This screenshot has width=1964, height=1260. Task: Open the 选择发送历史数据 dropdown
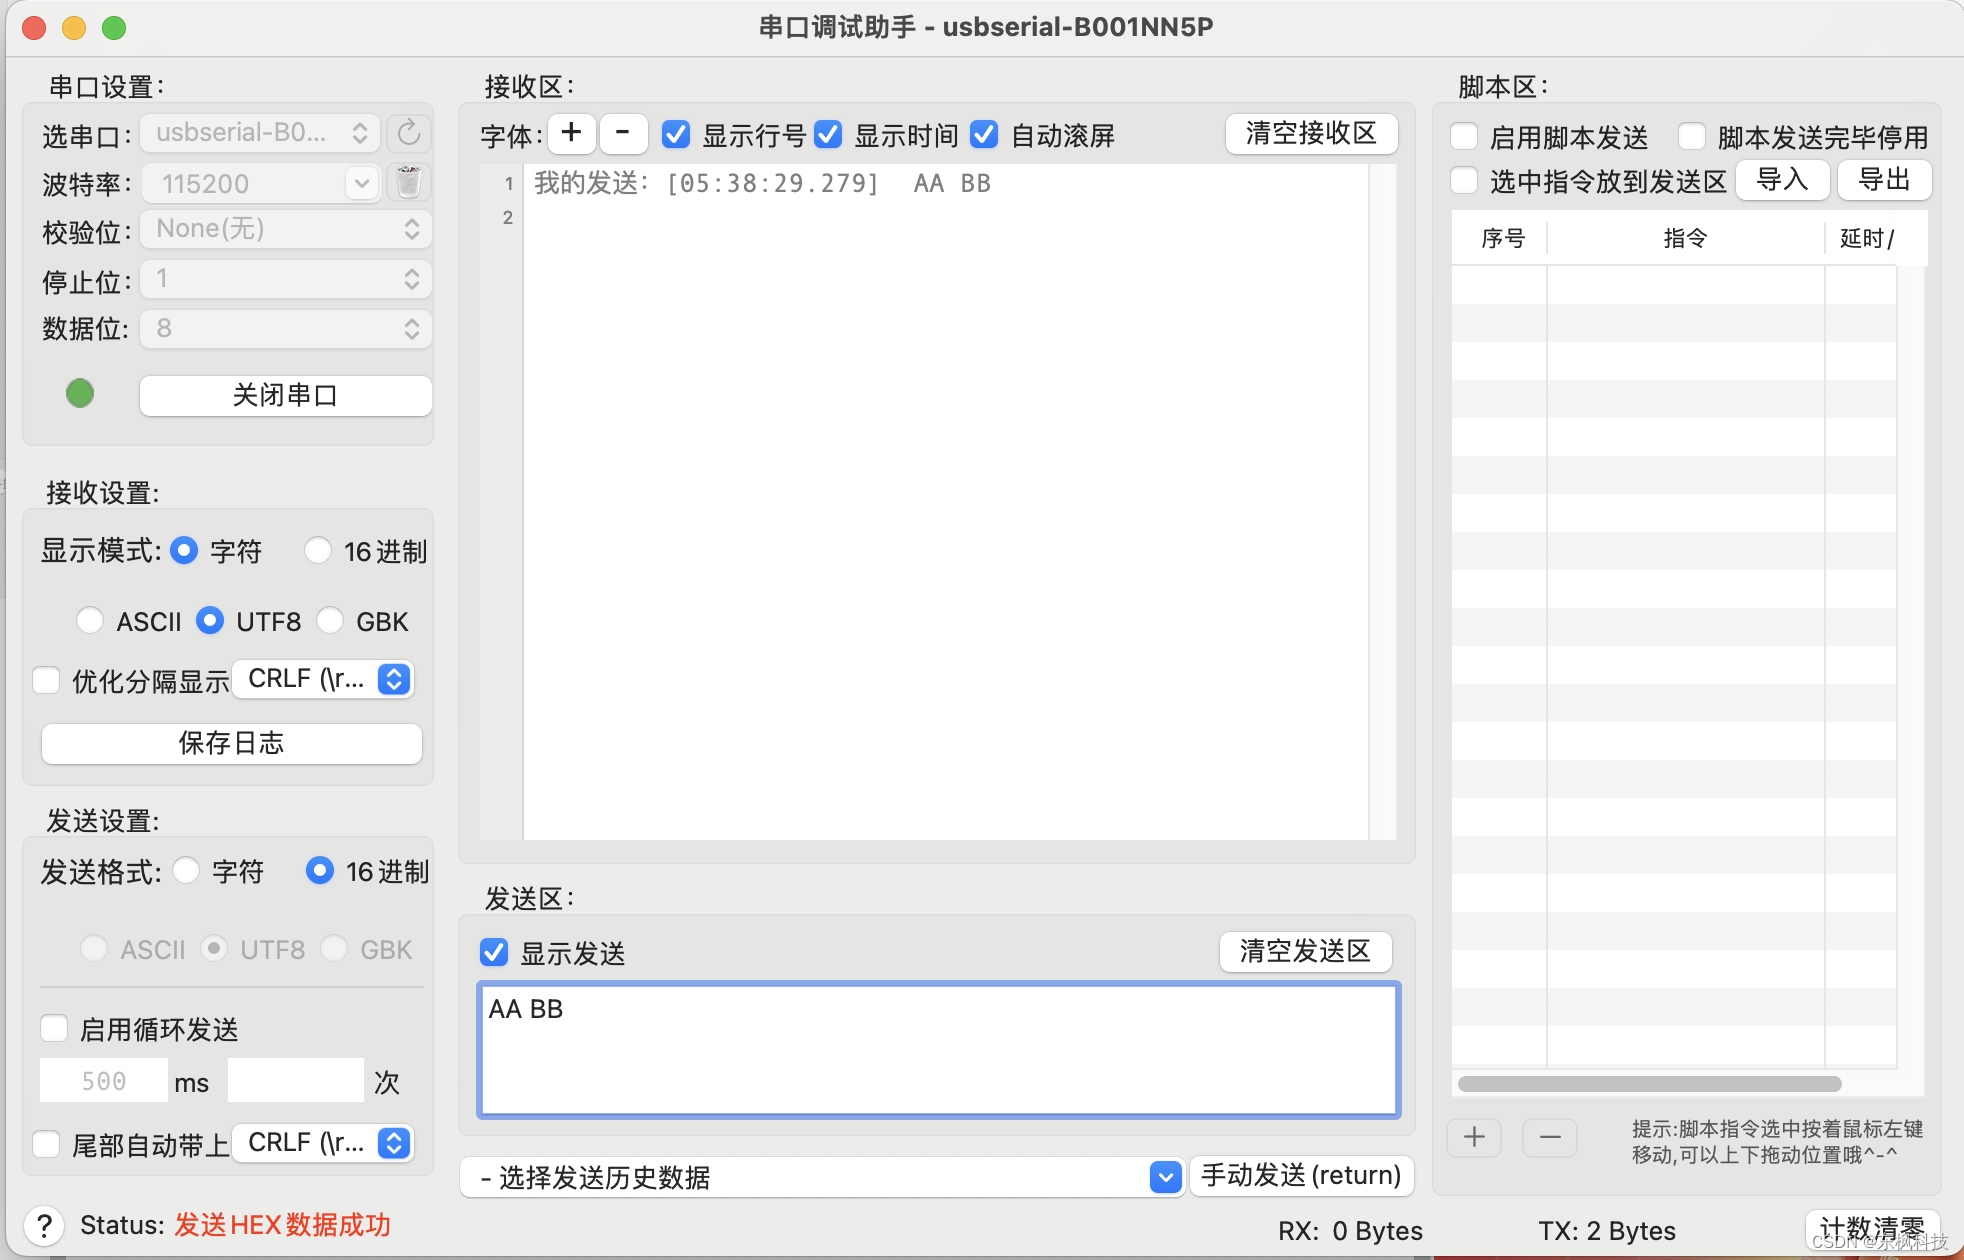[1164, 1177]
